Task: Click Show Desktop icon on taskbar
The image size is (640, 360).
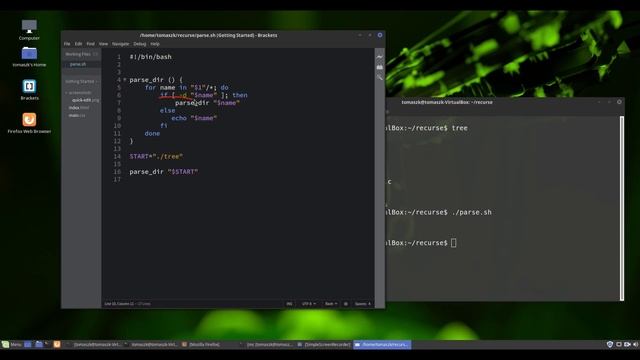Action: 28,344
